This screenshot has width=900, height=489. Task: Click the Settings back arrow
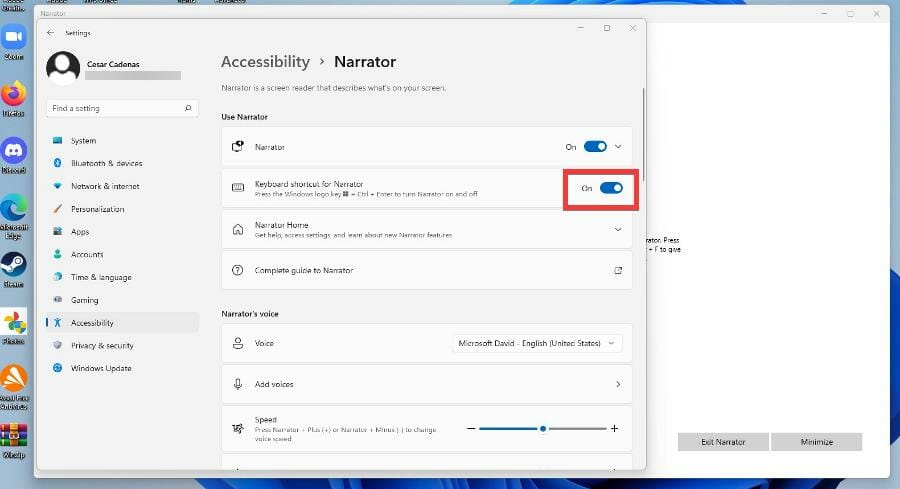(x=51, y=33)
